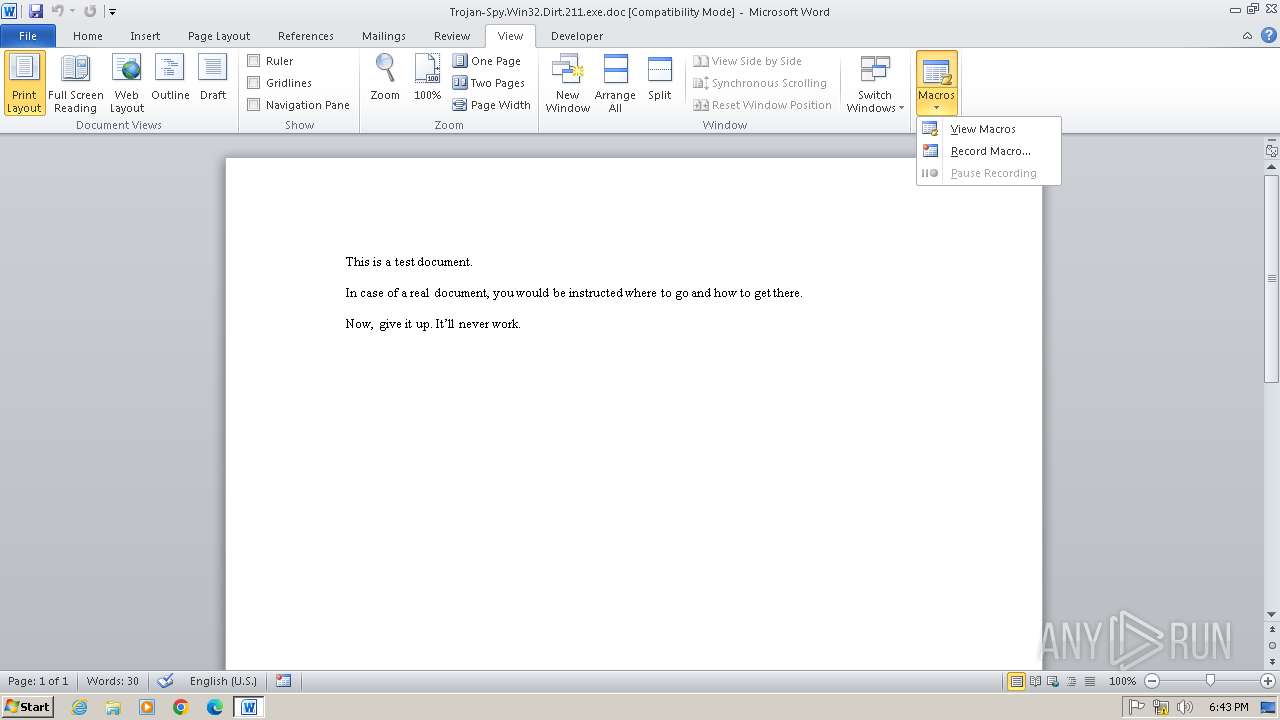Select Page Width zoom
Image resolution: width=1280 pixels, height=720 pixels.
492,105
